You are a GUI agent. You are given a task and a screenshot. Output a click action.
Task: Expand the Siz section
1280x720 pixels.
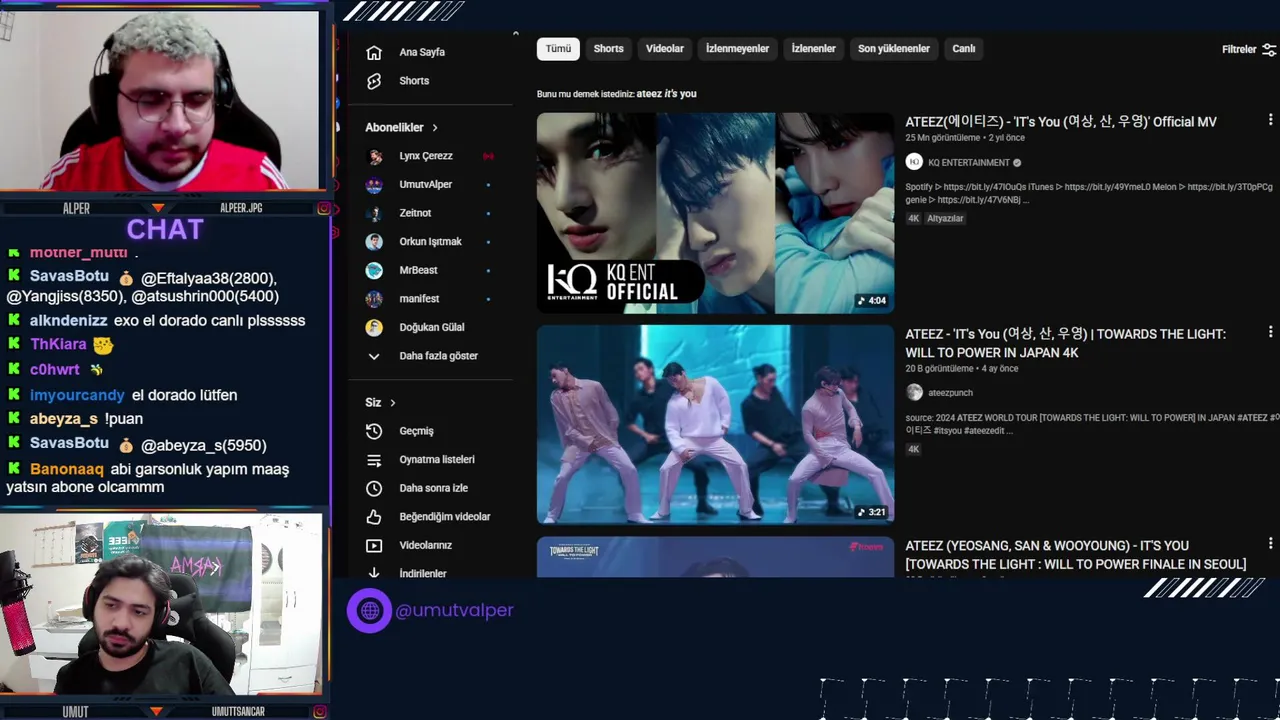(x=380, y=402)
